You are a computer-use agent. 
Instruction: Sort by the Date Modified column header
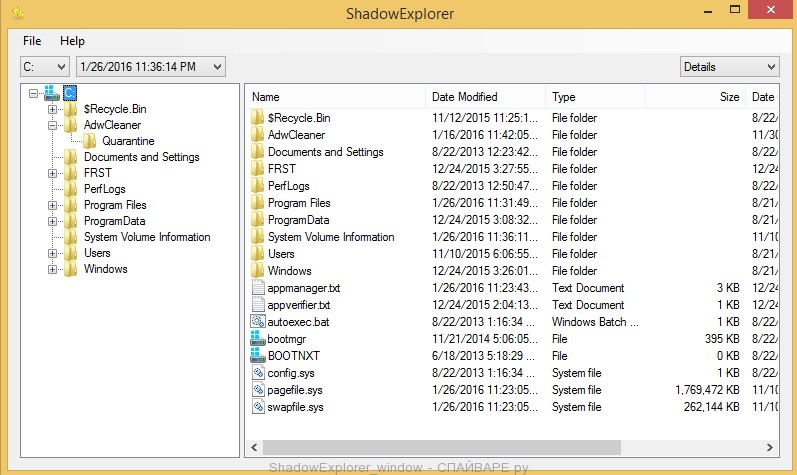click(485, 97)
